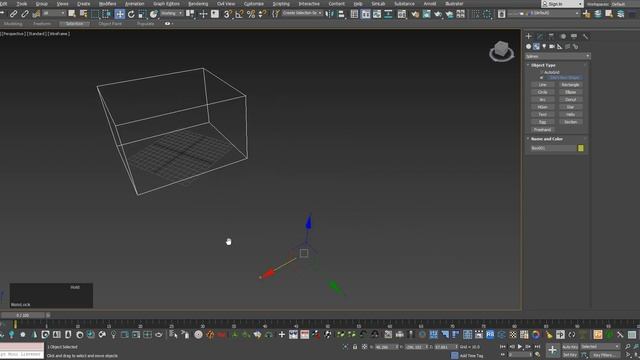Select the Rectangular Selection Region tool

tap(95, 14)
